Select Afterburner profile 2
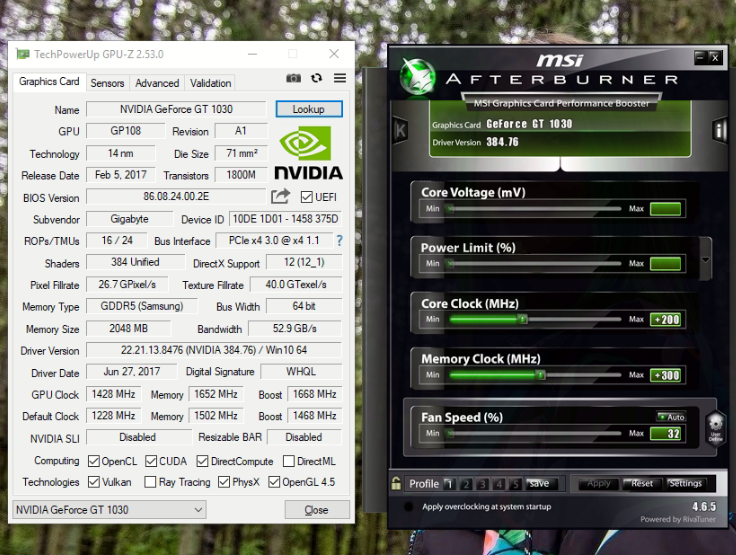 pyautogui.click(x=466, y=484)
